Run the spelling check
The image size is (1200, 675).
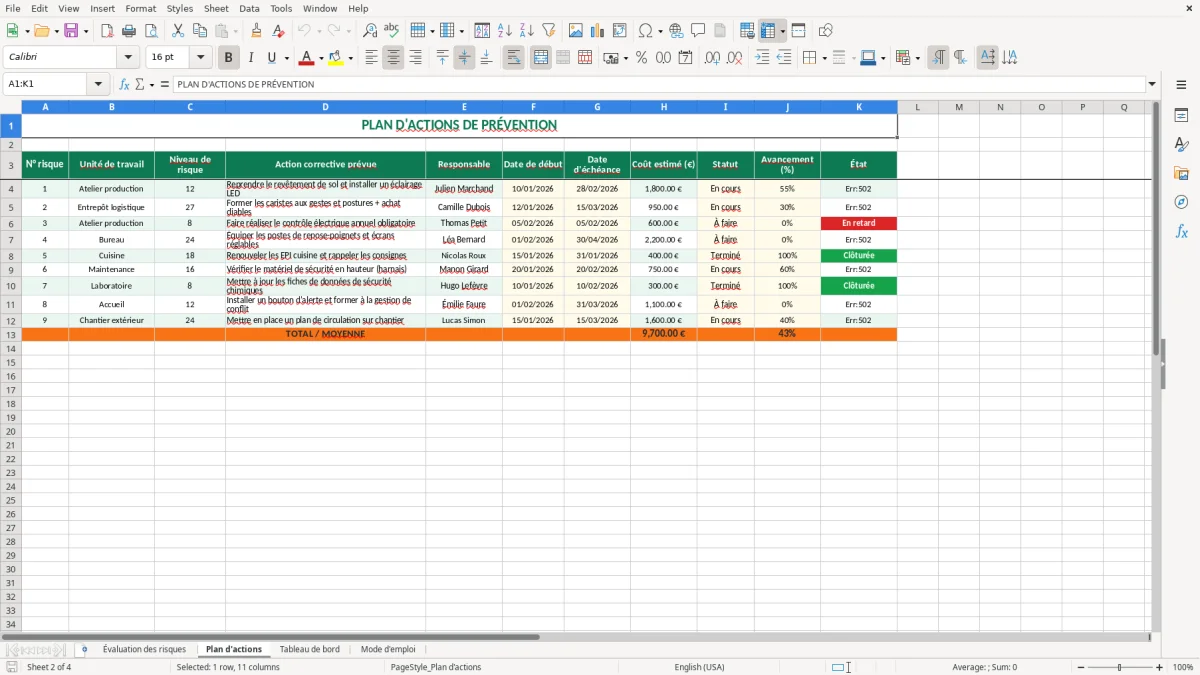392,31
